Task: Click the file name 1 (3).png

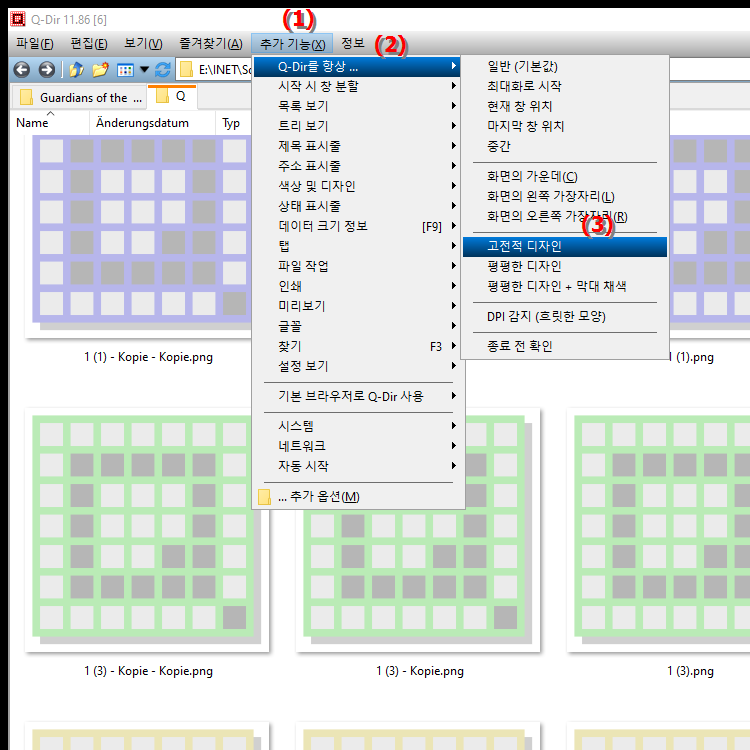Action: [690, 671]
